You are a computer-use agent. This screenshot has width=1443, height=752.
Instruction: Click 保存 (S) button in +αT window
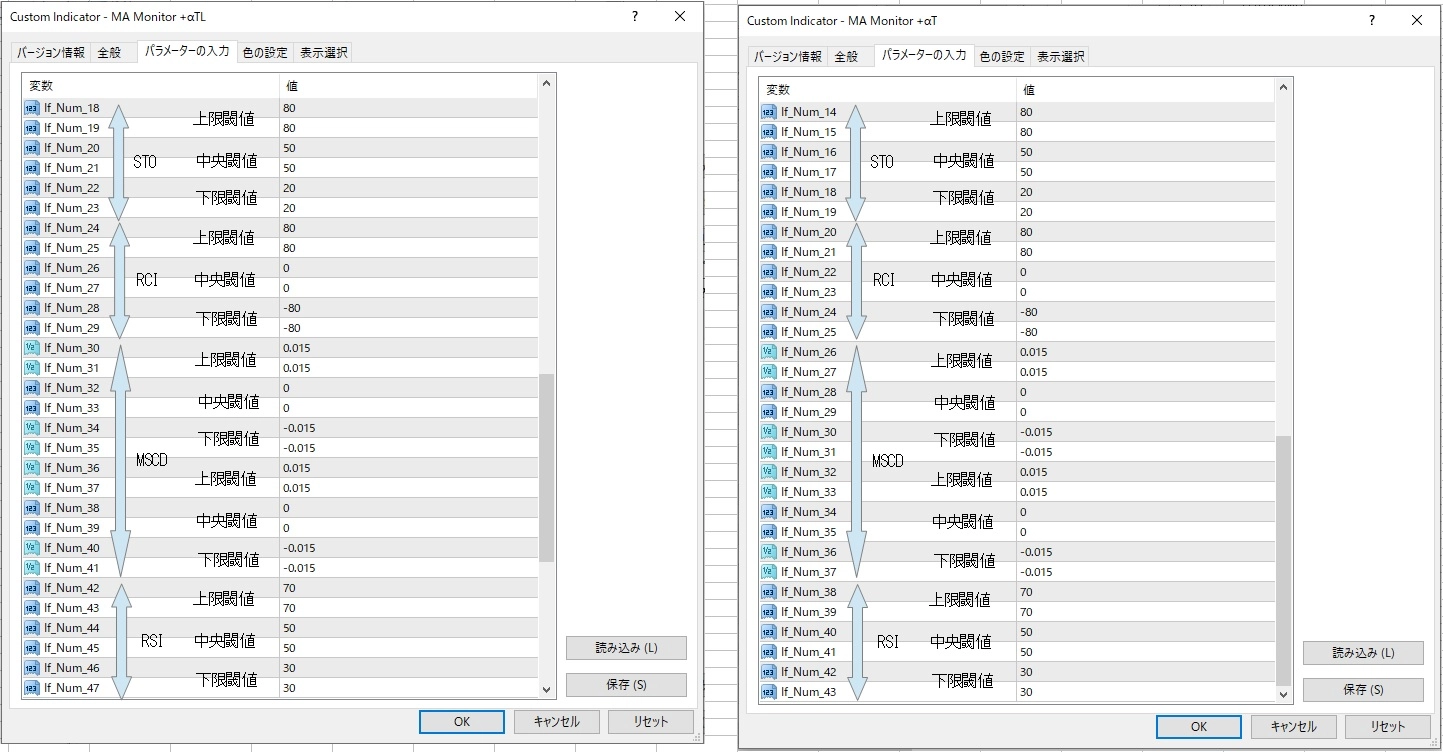1363,690
